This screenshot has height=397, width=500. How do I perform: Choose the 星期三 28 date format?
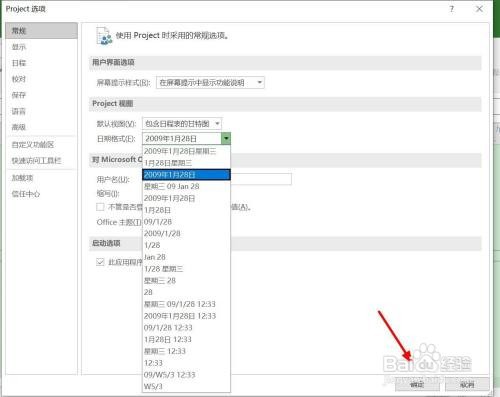pos(186,281)
